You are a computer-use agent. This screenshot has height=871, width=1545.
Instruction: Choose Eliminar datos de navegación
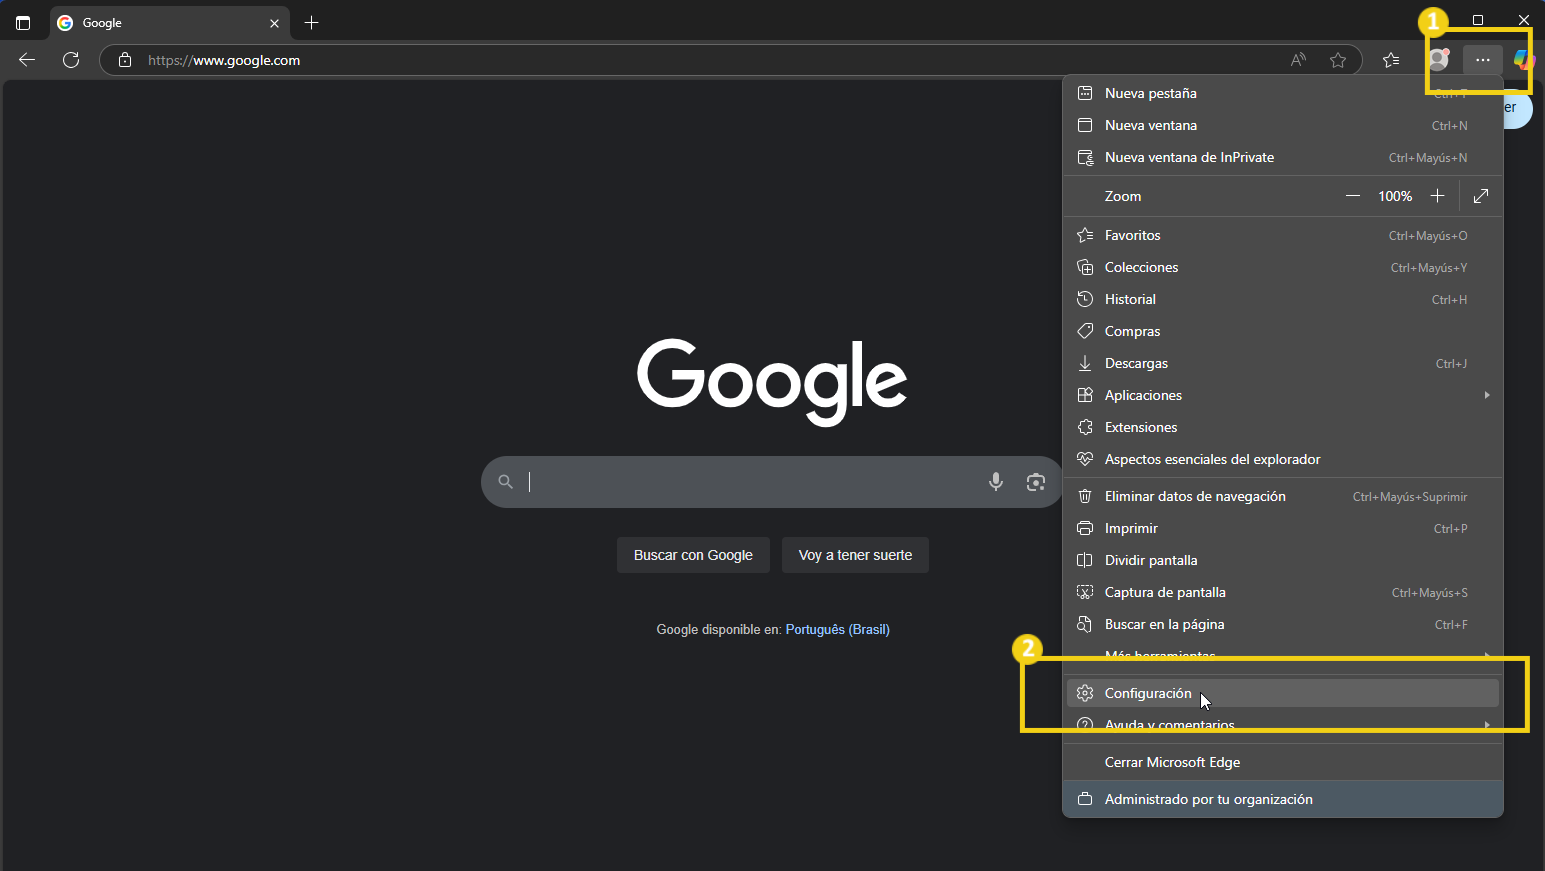(1282, 496)
